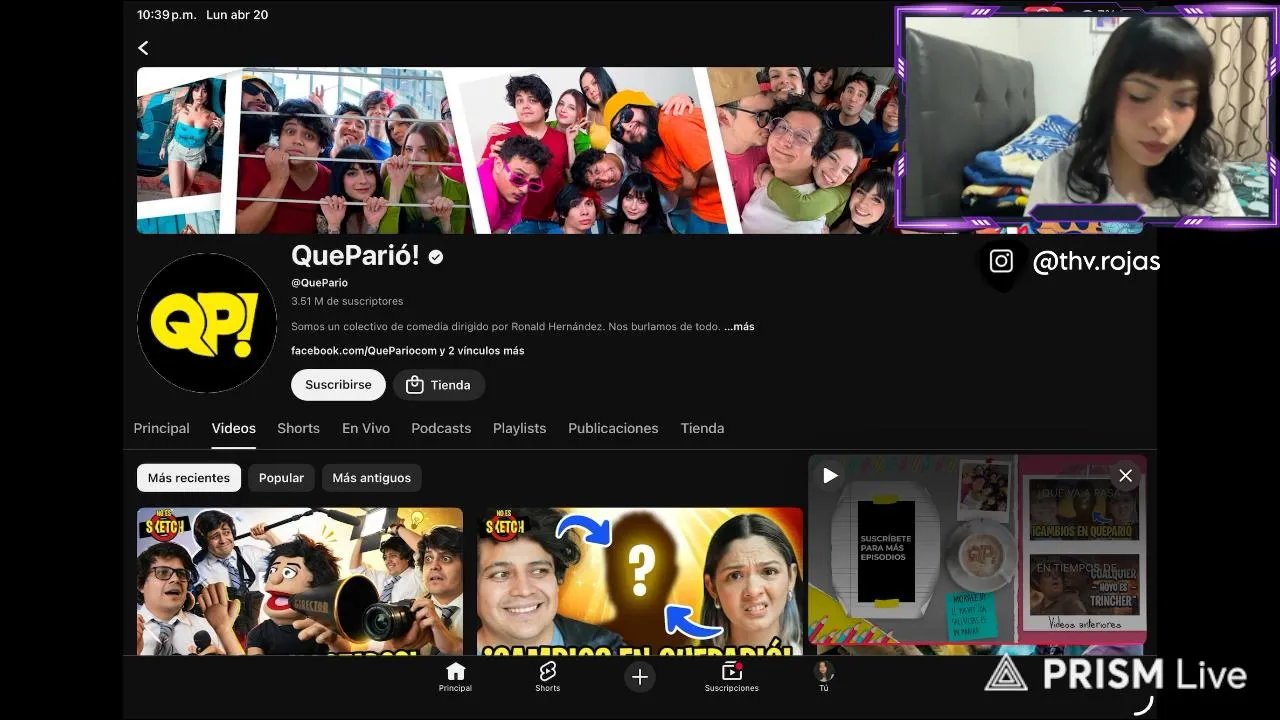The width and height of the screenshot is (1280, 720).
Task: Open the director puppet sketch video thumbnail
Action: tap(300, 582)
